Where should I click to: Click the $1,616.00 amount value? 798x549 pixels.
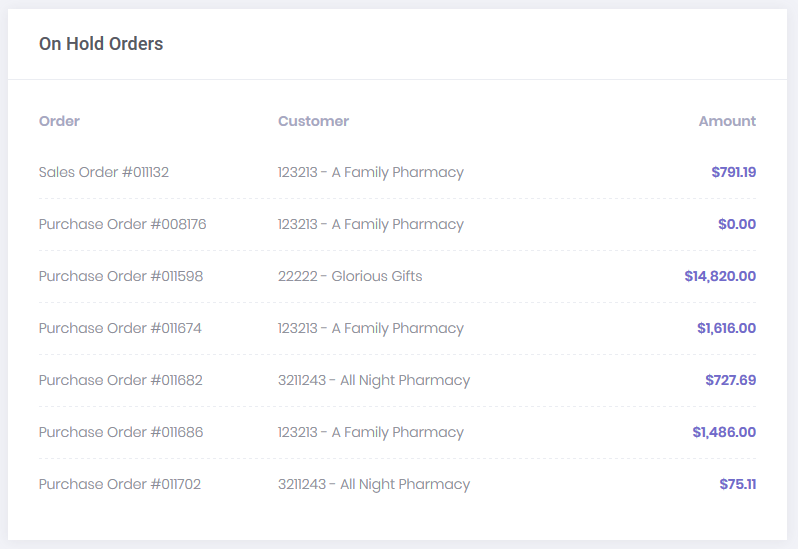726,328
